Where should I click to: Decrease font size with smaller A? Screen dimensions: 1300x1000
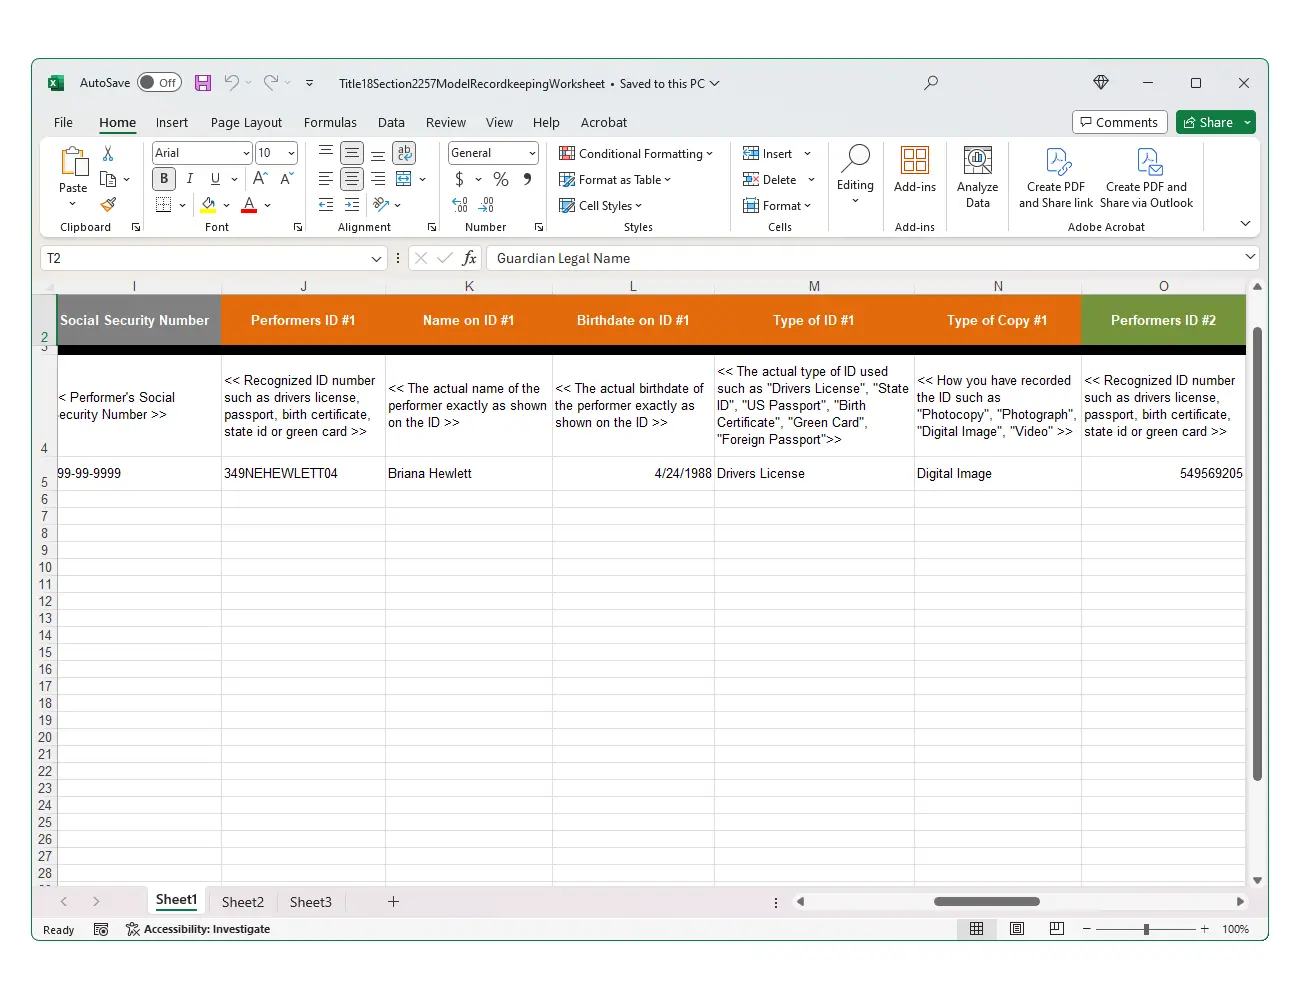(286, 179)
